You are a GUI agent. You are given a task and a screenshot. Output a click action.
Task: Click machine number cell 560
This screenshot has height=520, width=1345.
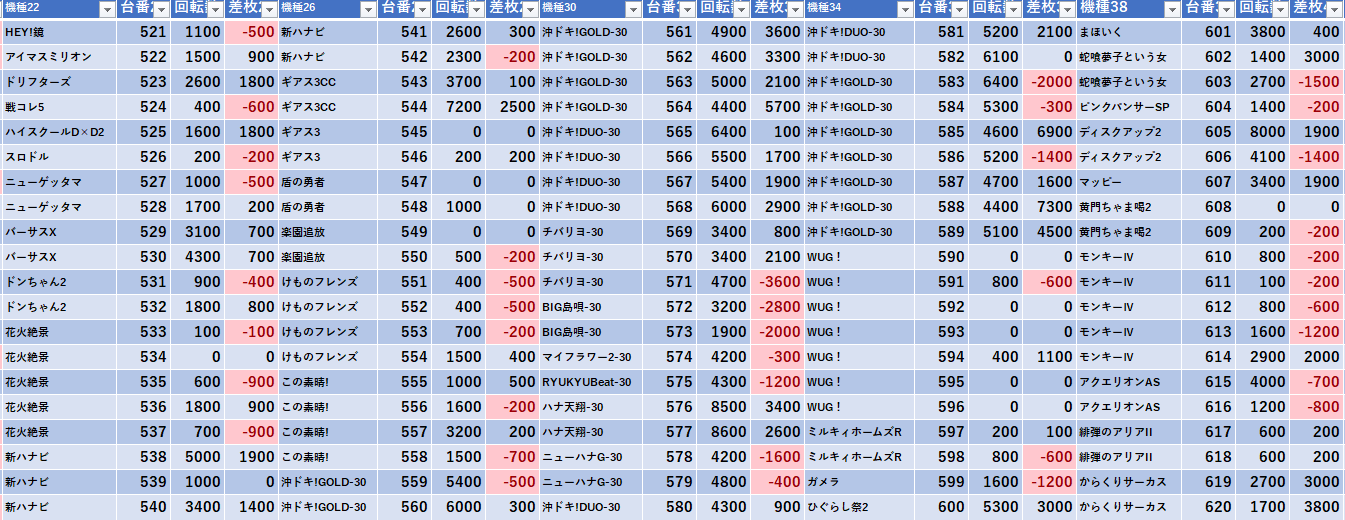(x=407, y=507)
